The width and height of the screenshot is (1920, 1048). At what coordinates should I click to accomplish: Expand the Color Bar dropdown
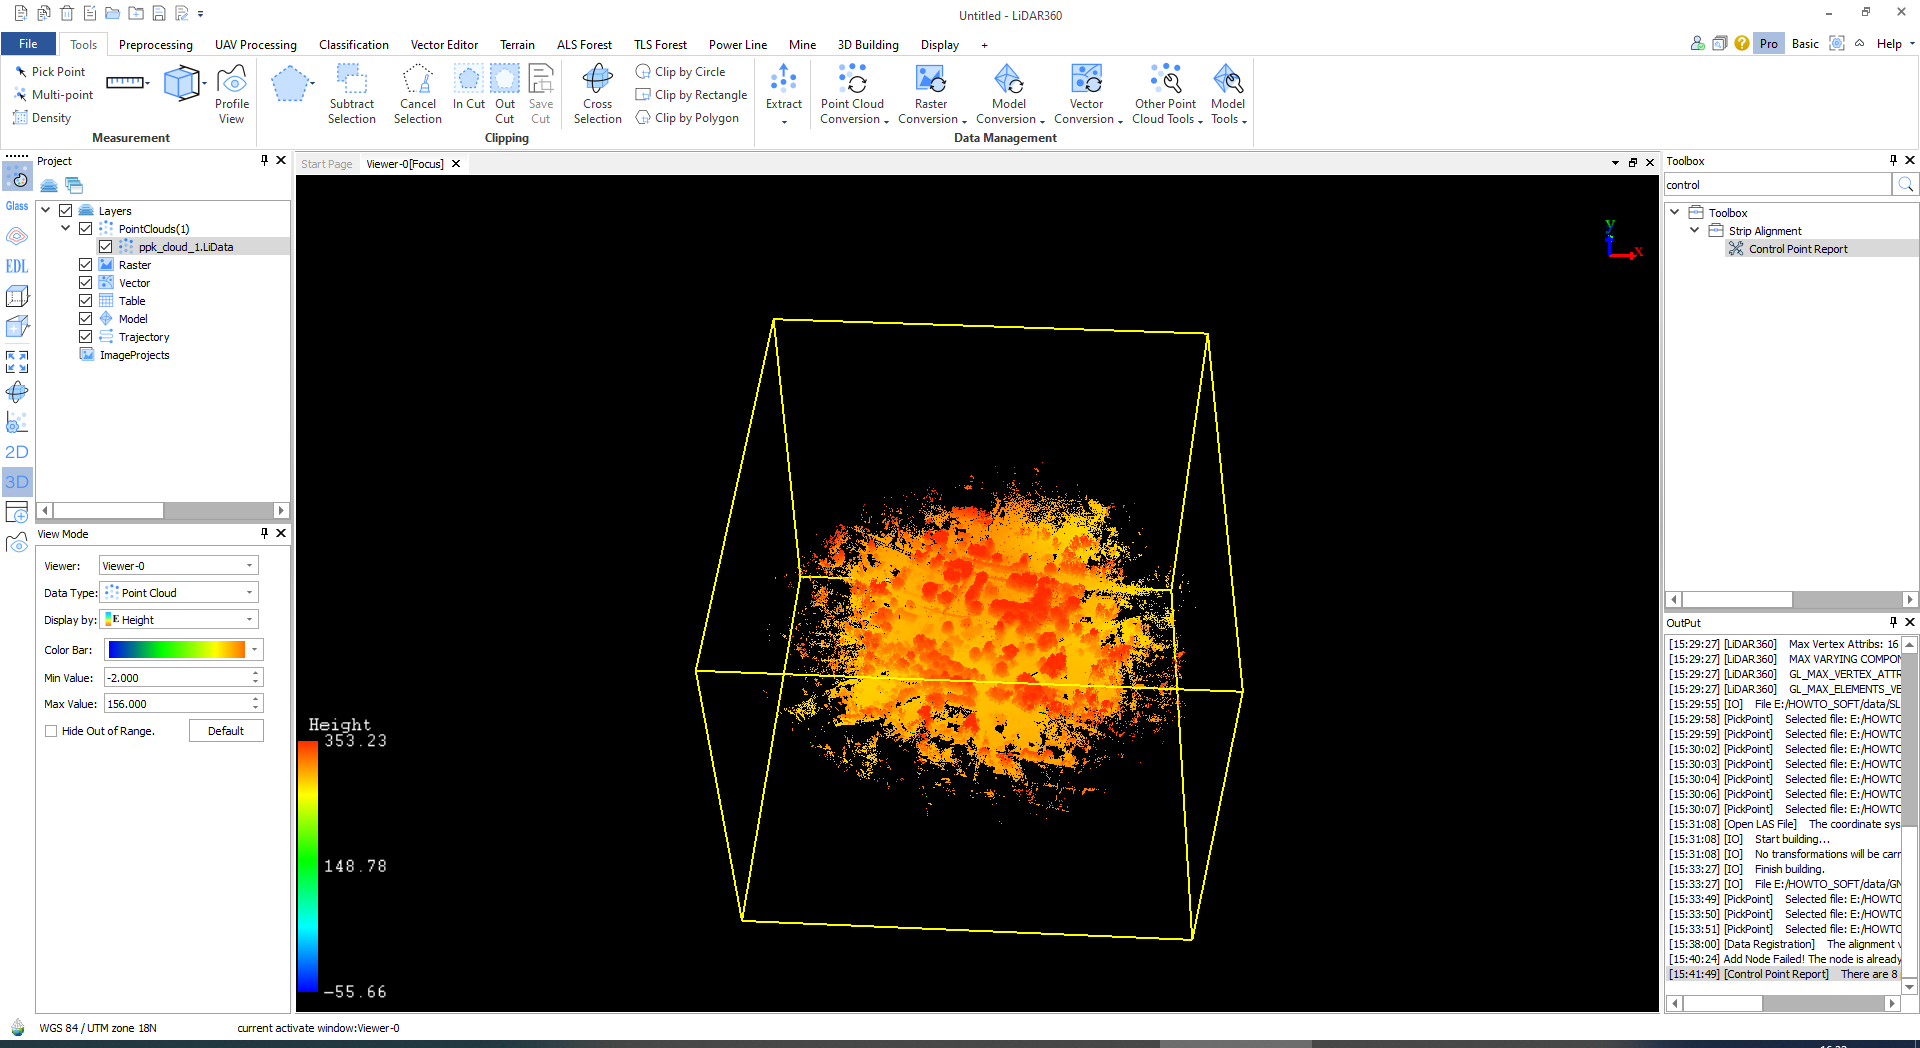click(255, 650)
